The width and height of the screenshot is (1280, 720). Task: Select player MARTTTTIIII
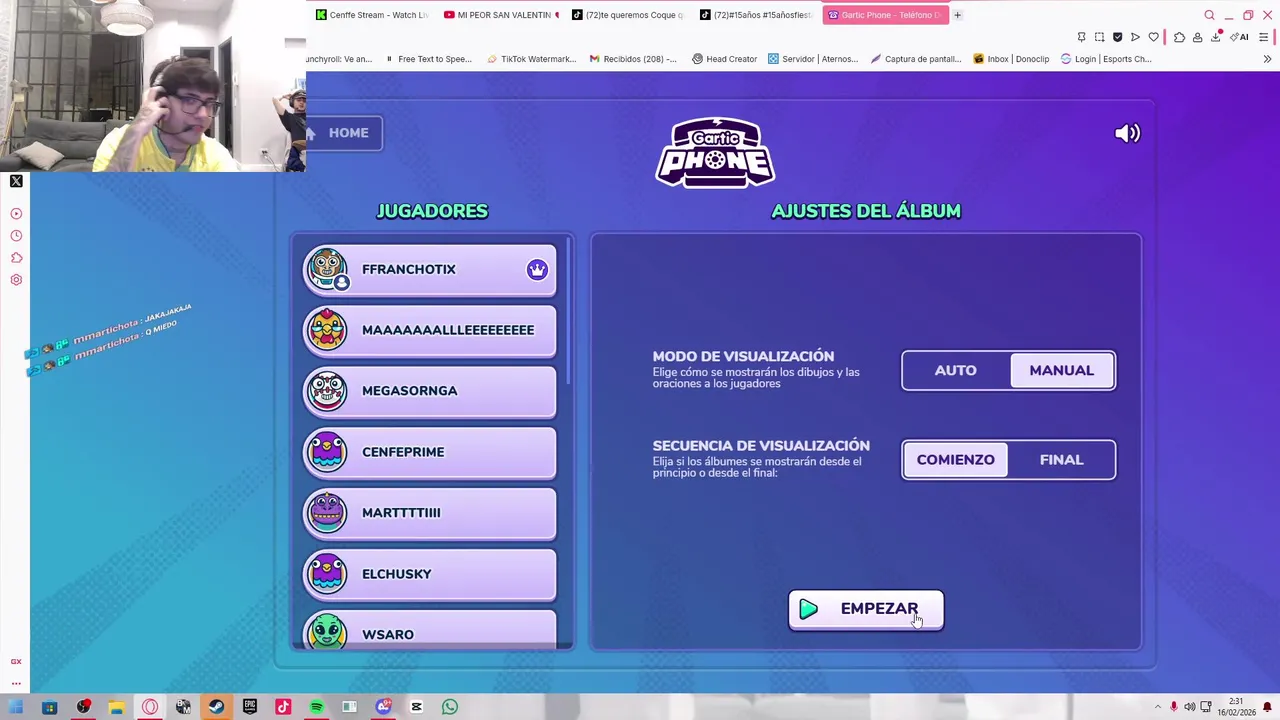430,514
